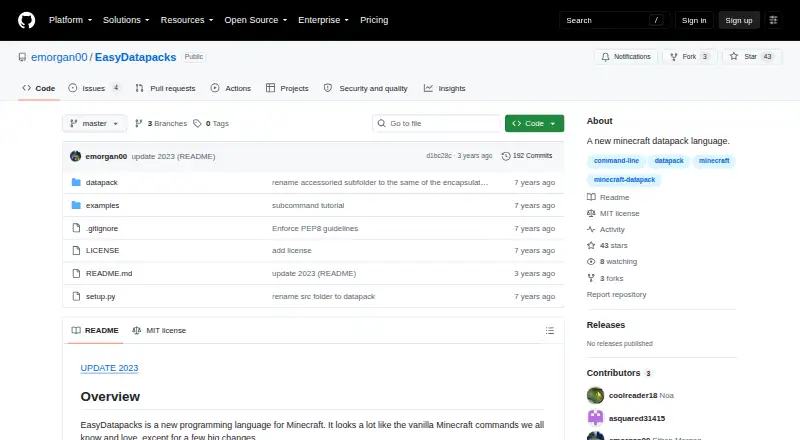
Task: Open the EasyDatapacks repository link
Action: (x=135, y=57)
